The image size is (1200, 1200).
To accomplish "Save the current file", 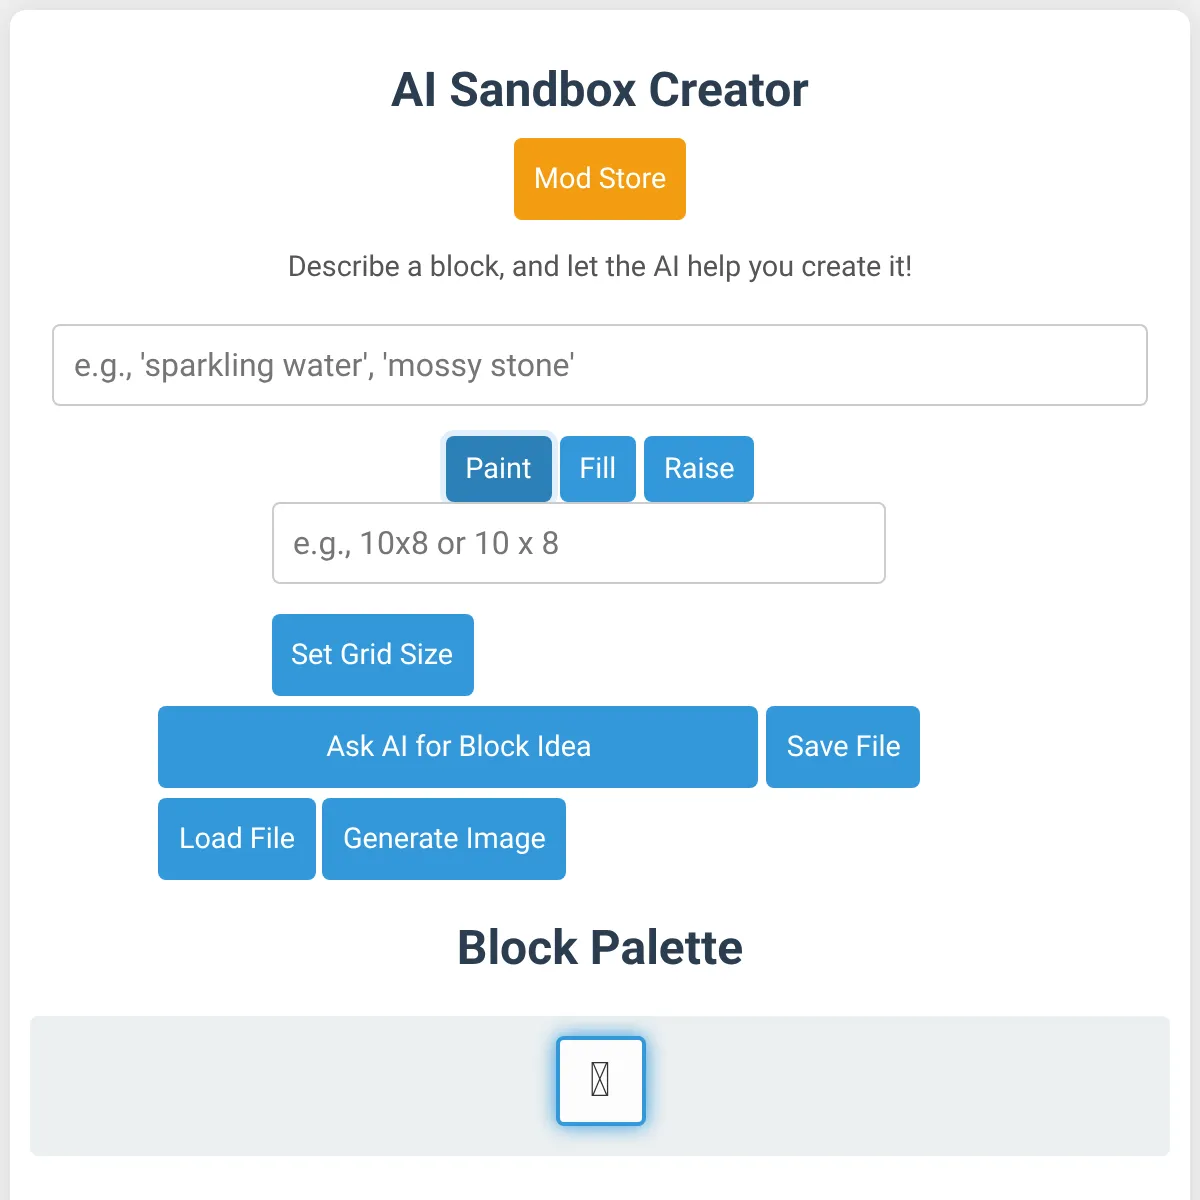I will [842, 746].
